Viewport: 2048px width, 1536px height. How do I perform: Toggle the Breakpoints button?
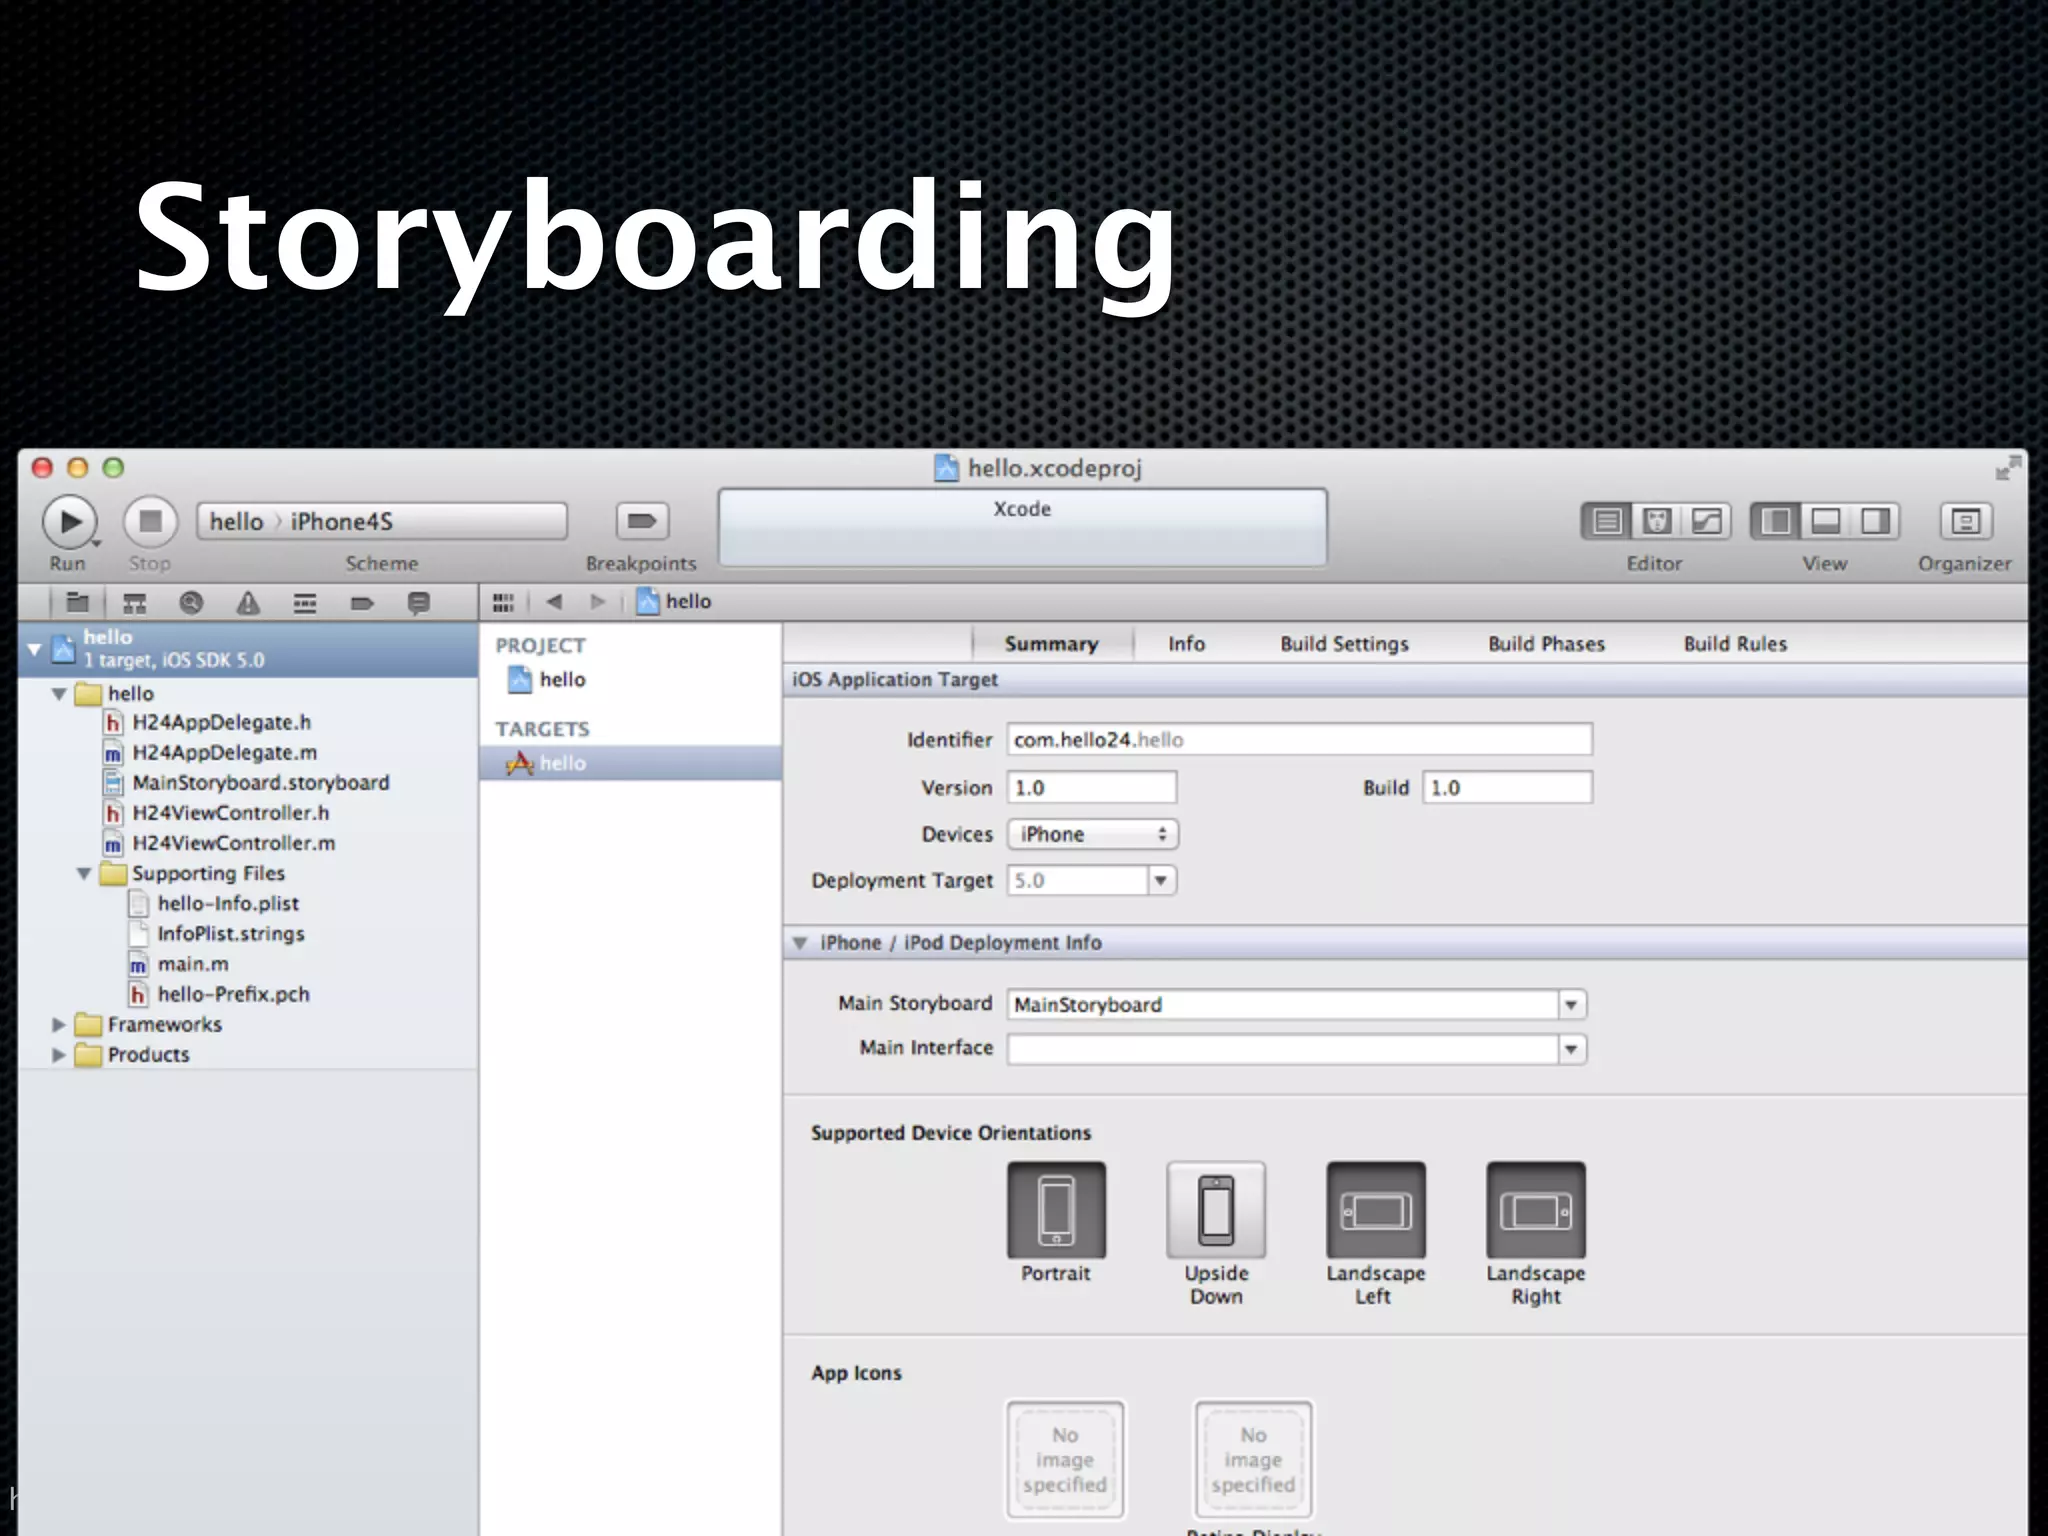click(x=641, y=521)
